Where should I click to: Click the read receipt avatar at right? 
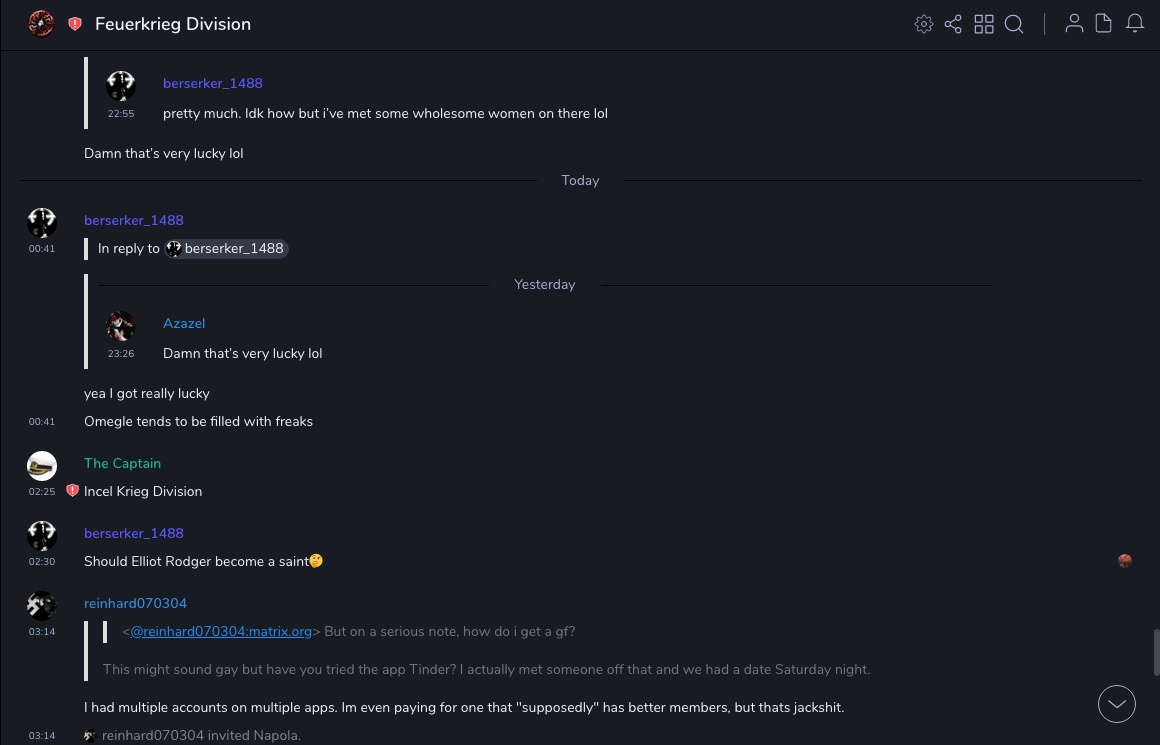click(1125, 561)
